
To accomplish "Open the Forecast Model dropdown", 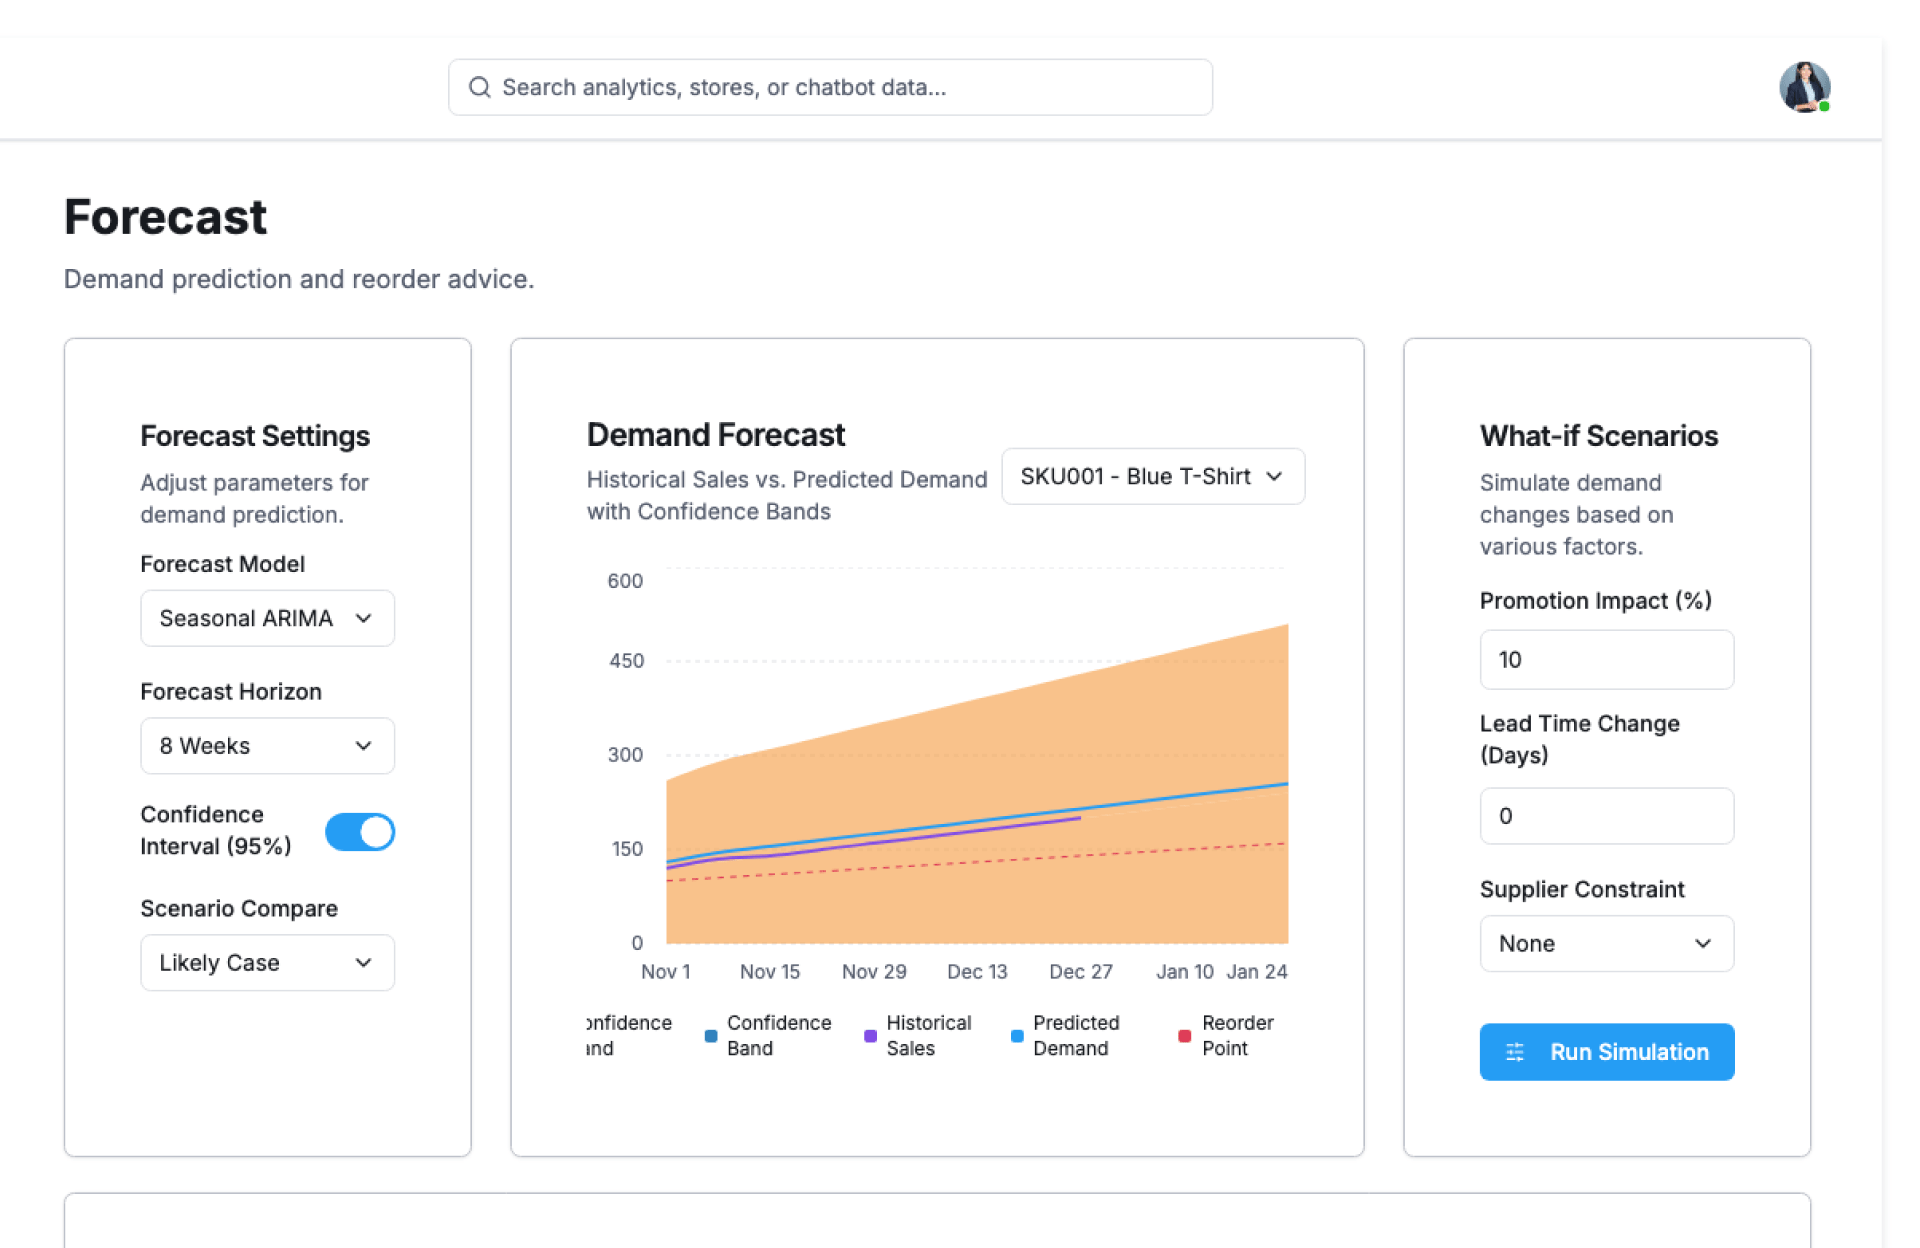I will 267,618.
